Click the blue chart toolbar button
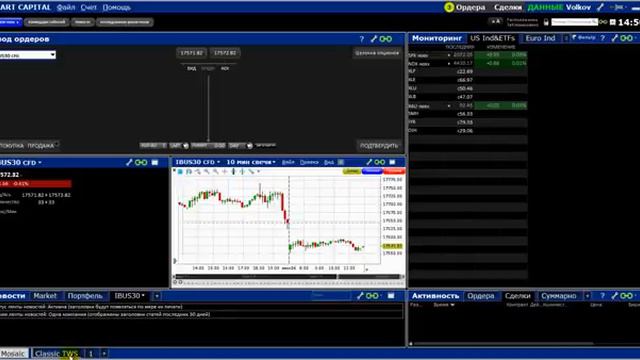Viewport: 640px width, 360px height. (372, 171)
